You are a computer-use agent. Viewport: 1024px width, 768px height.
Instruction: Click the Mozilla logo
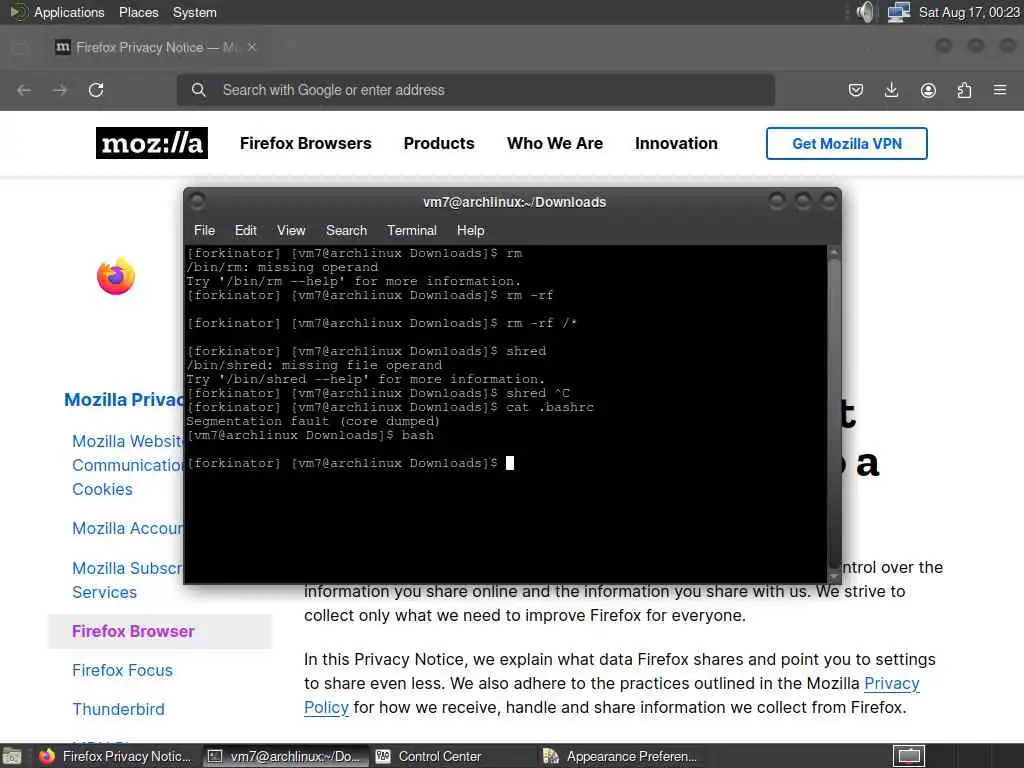pos(152,143)
